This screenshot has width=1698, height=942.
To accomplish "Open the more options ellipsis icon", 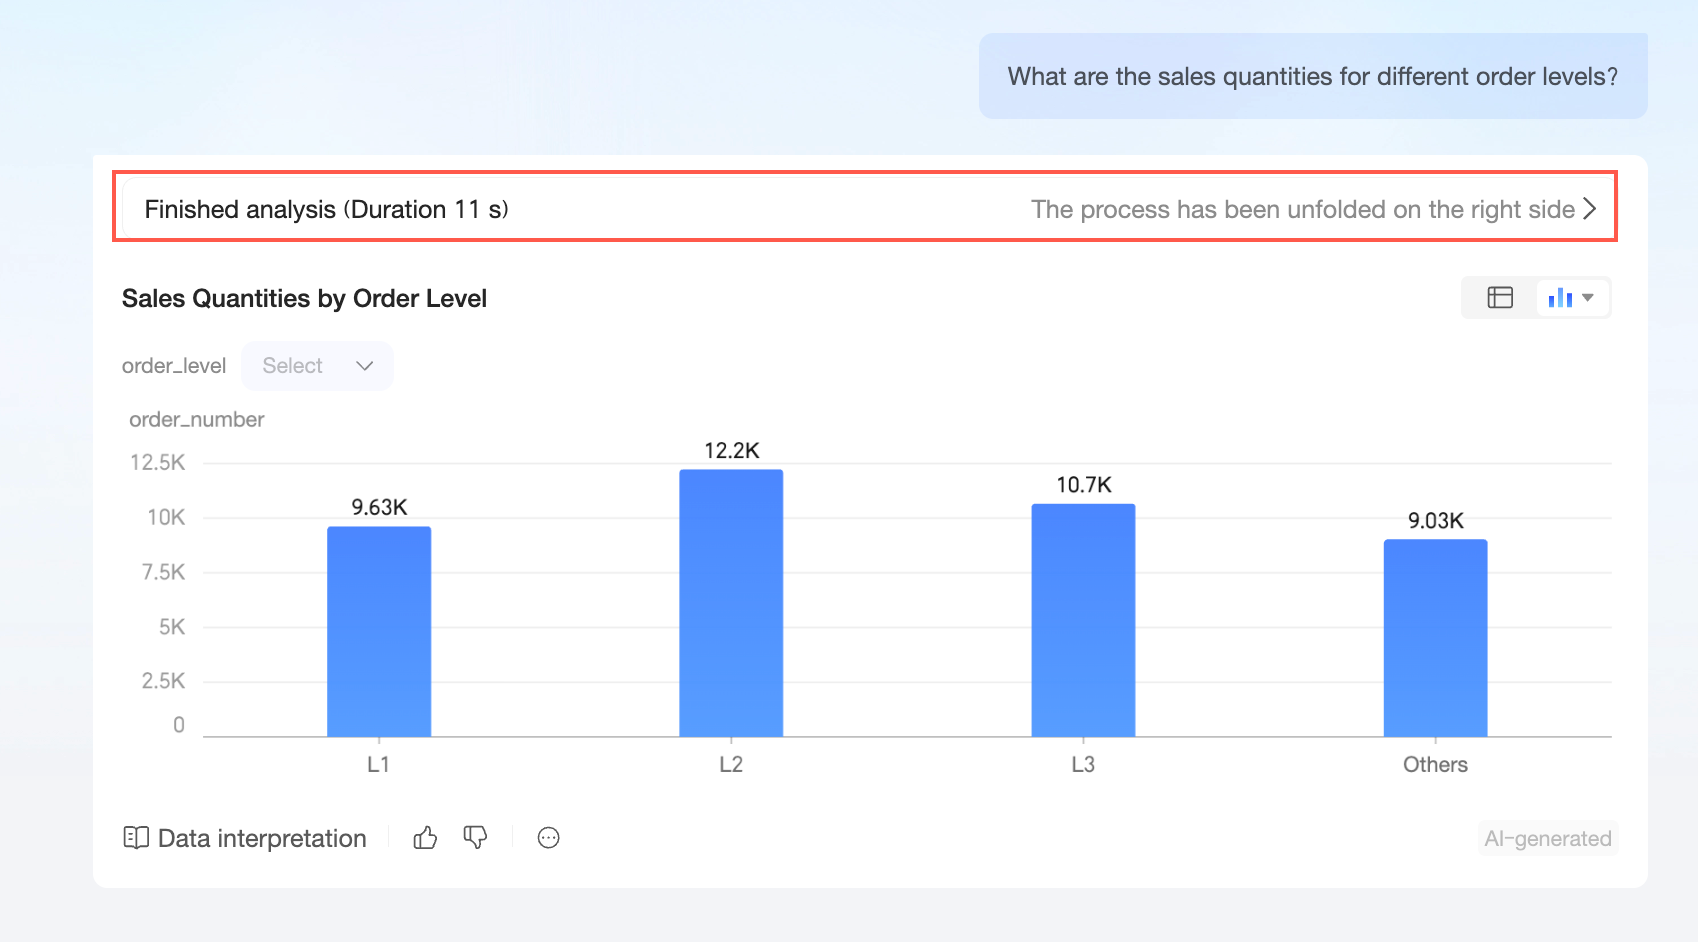I will point(548,838).
